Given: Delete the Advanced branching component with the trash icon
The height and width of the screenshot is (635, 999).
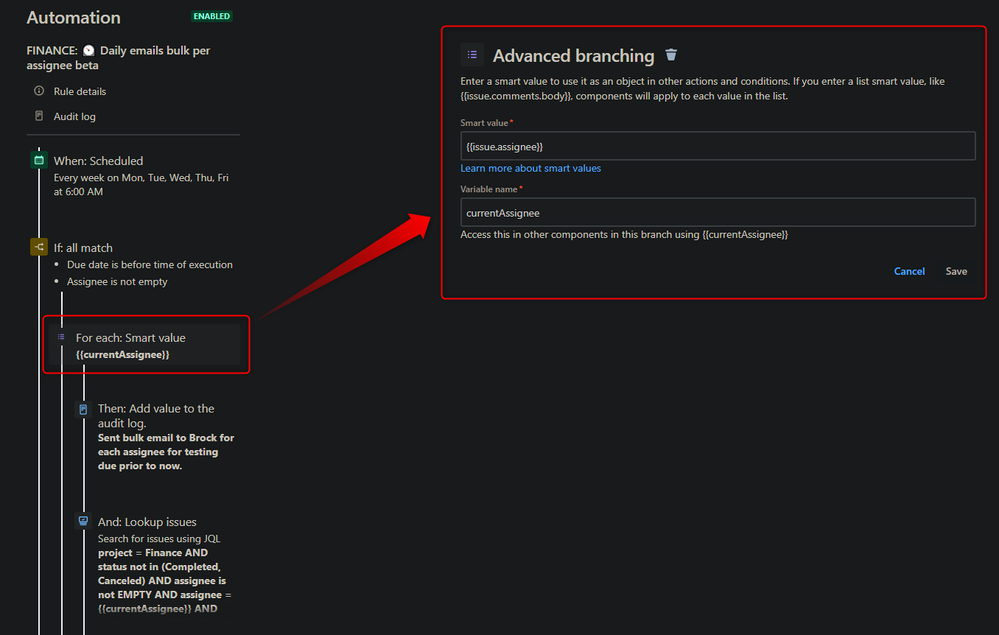Looking at the screenshot, I should pyautogui.click(x=671, y=55).
